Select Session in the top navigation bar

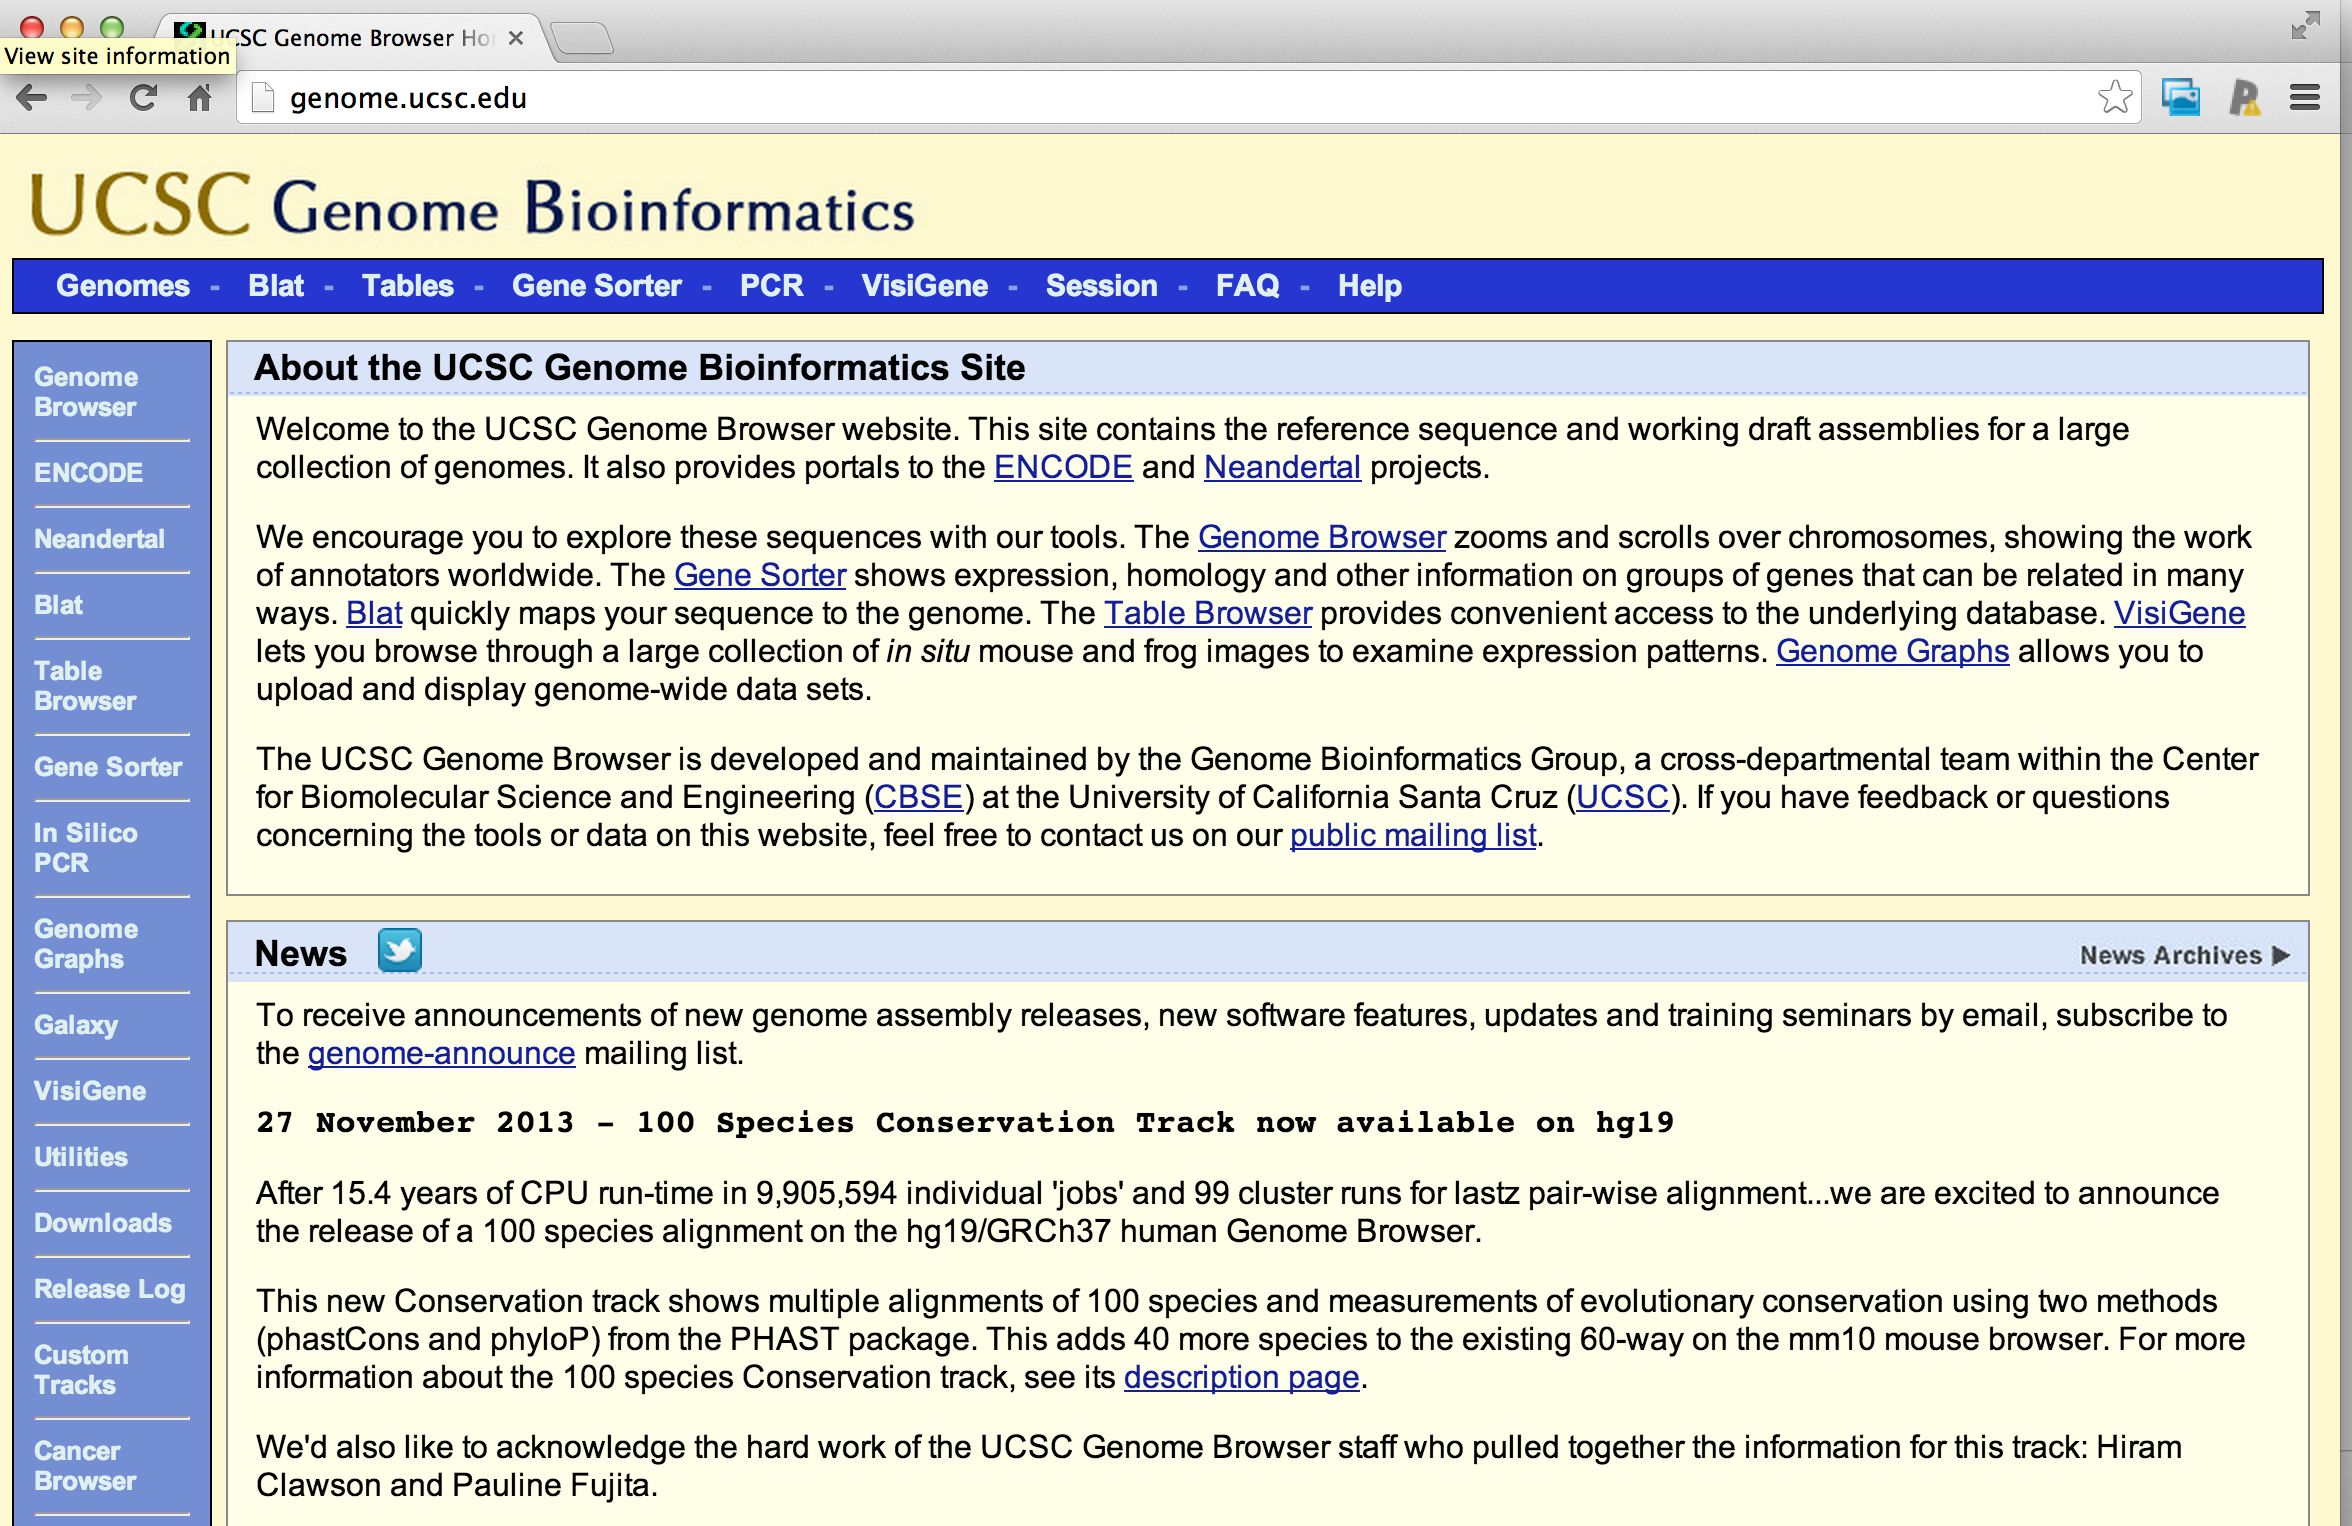(1102, 286)
